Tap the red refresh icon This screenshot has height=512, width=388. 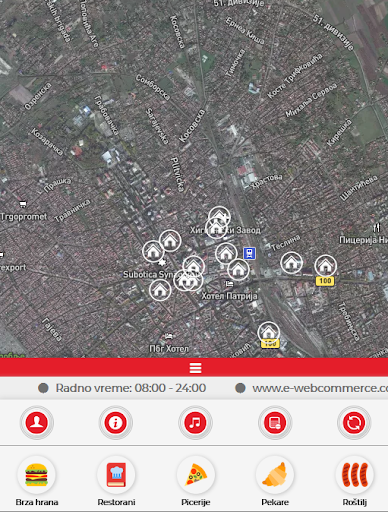[x=354, y=423]
